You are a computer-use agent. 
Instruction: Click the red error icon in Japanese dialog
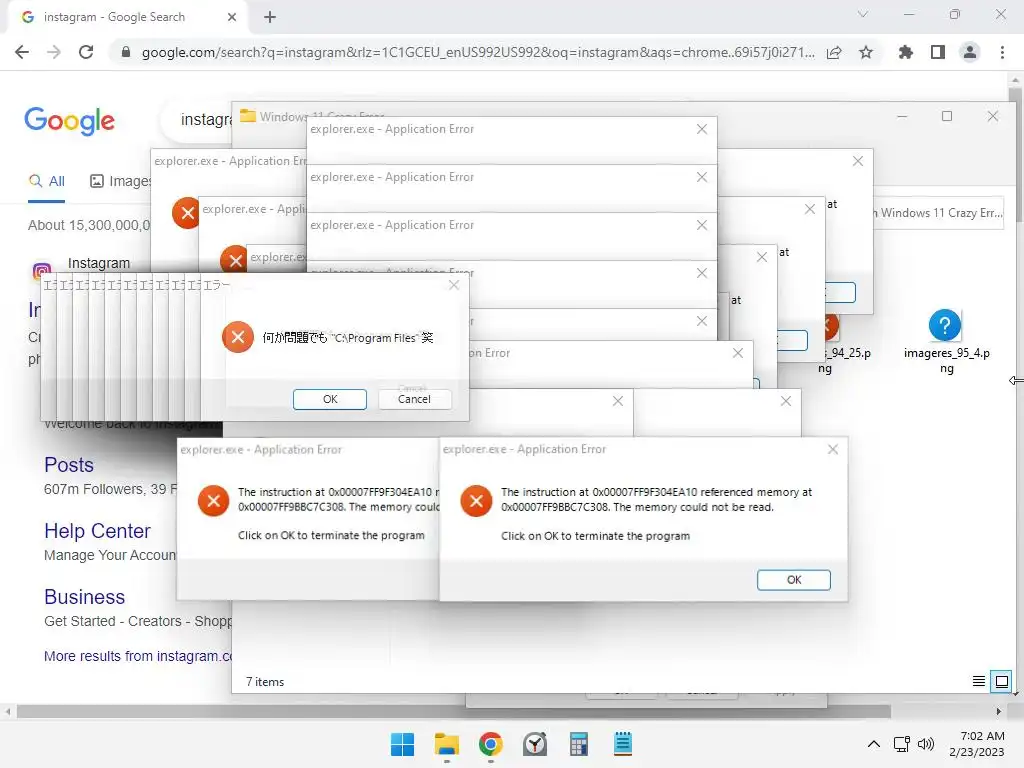click(238, 337)
